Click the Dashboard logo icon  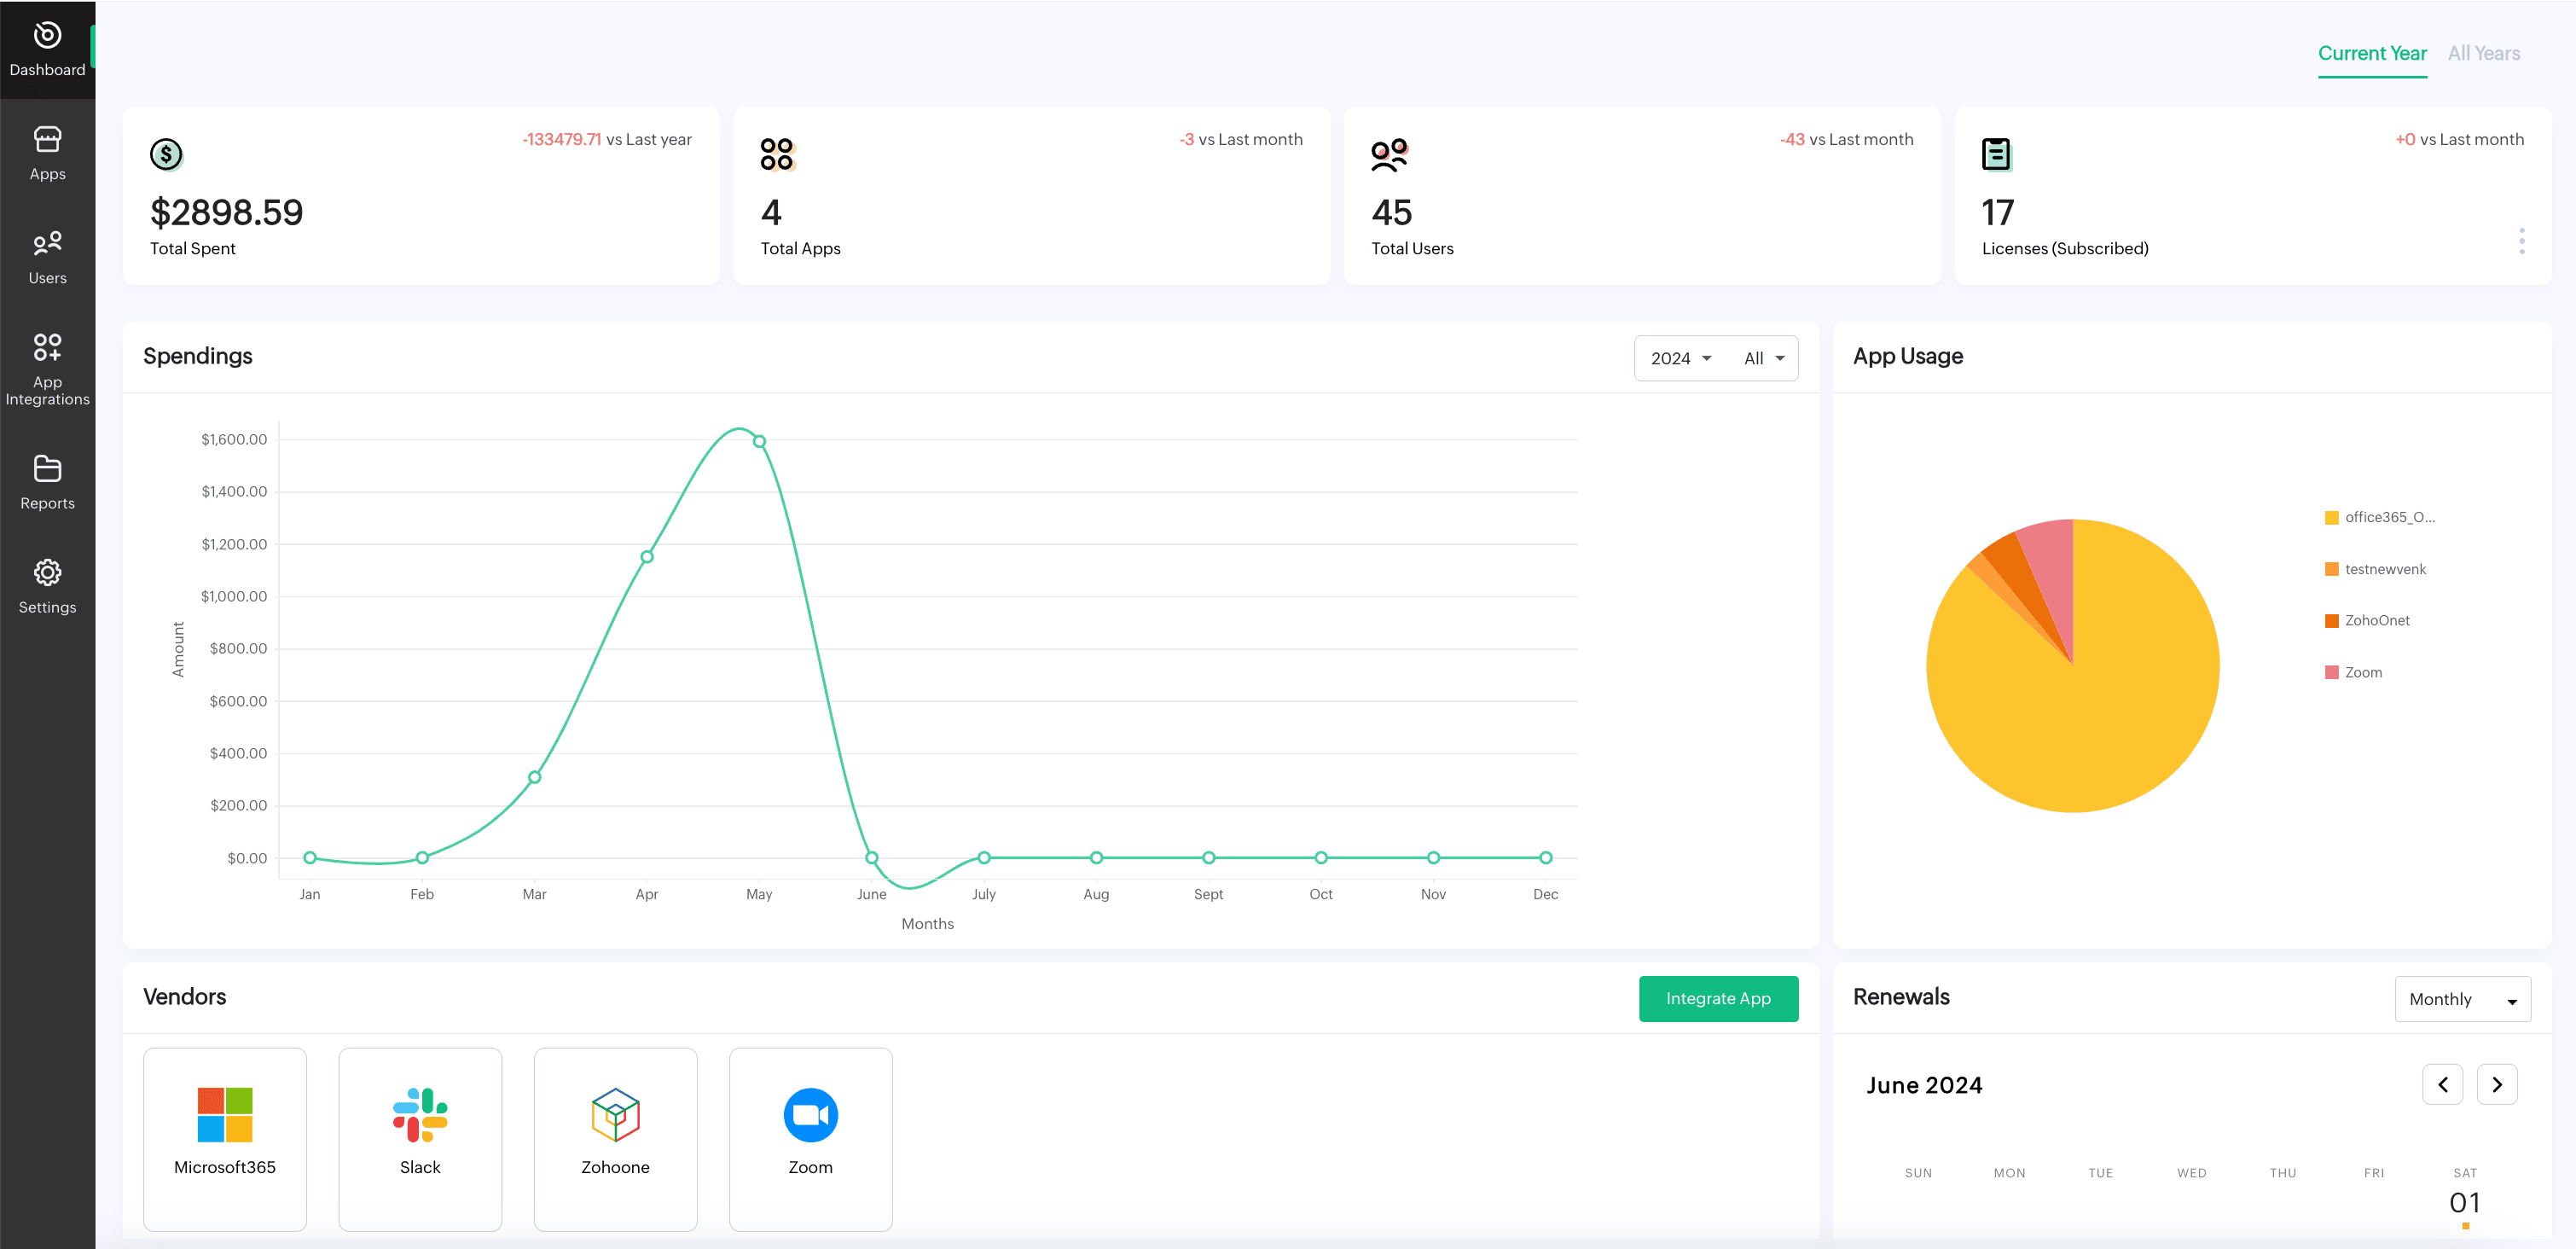47,35
